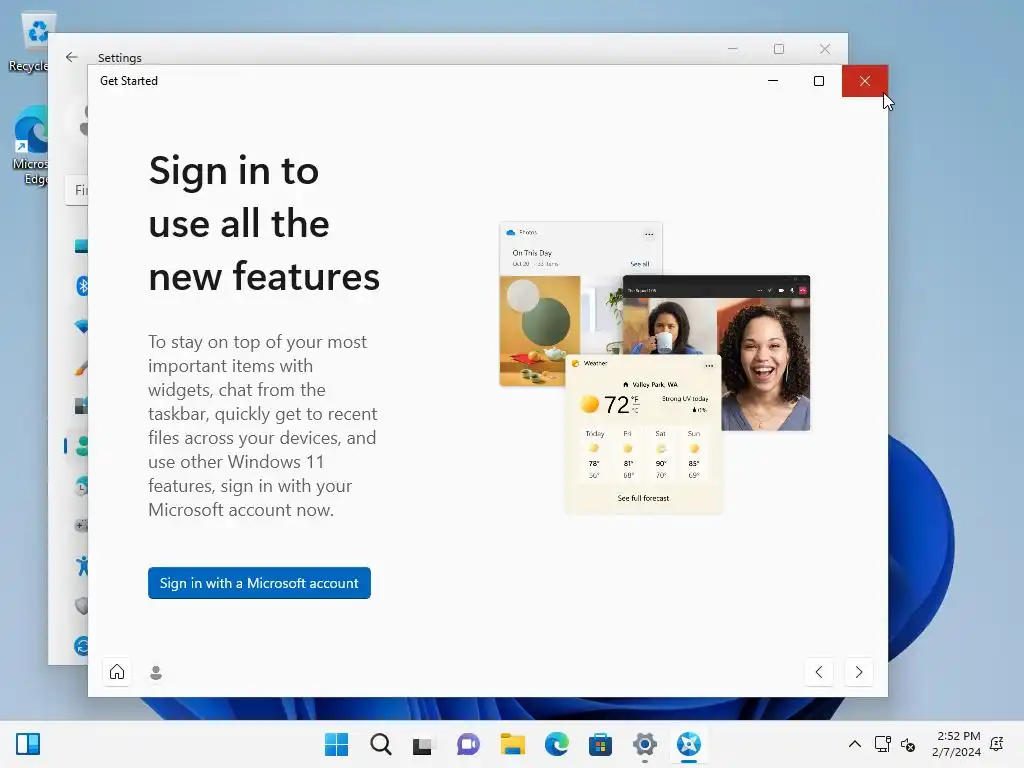Click Settings search field behind window
1024x768 pixels.
pos(77,190)
